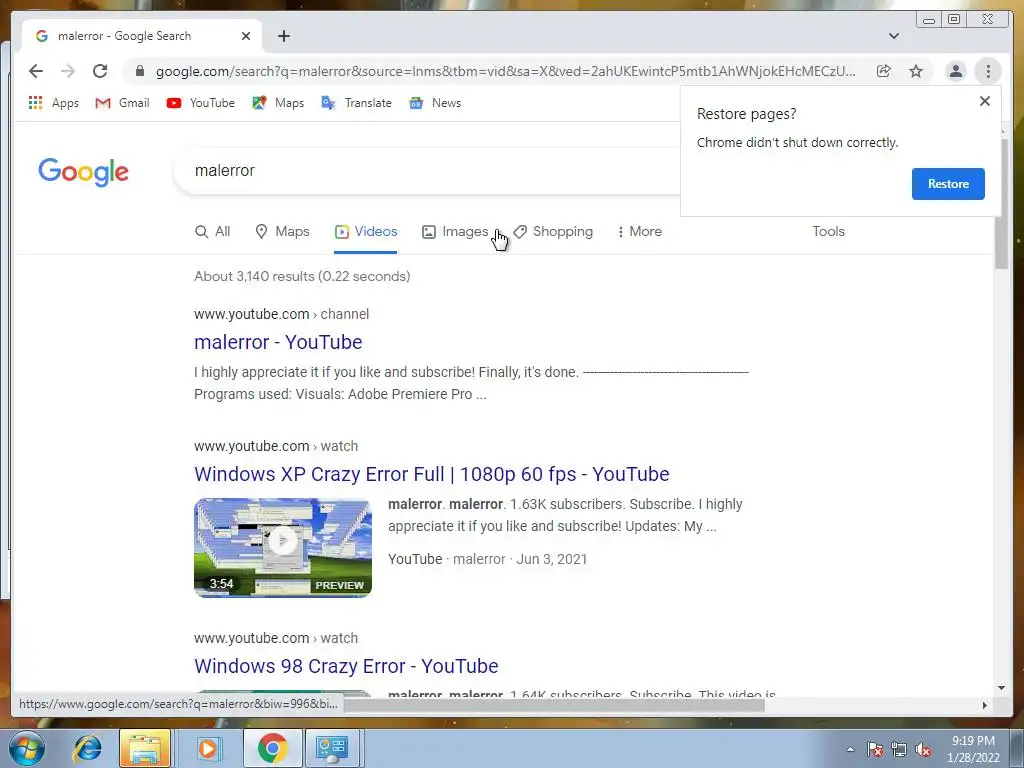Switch to the All results tab
This screenshot has width=1024, height=768.
pyautogui.click(x=213, y=231)
